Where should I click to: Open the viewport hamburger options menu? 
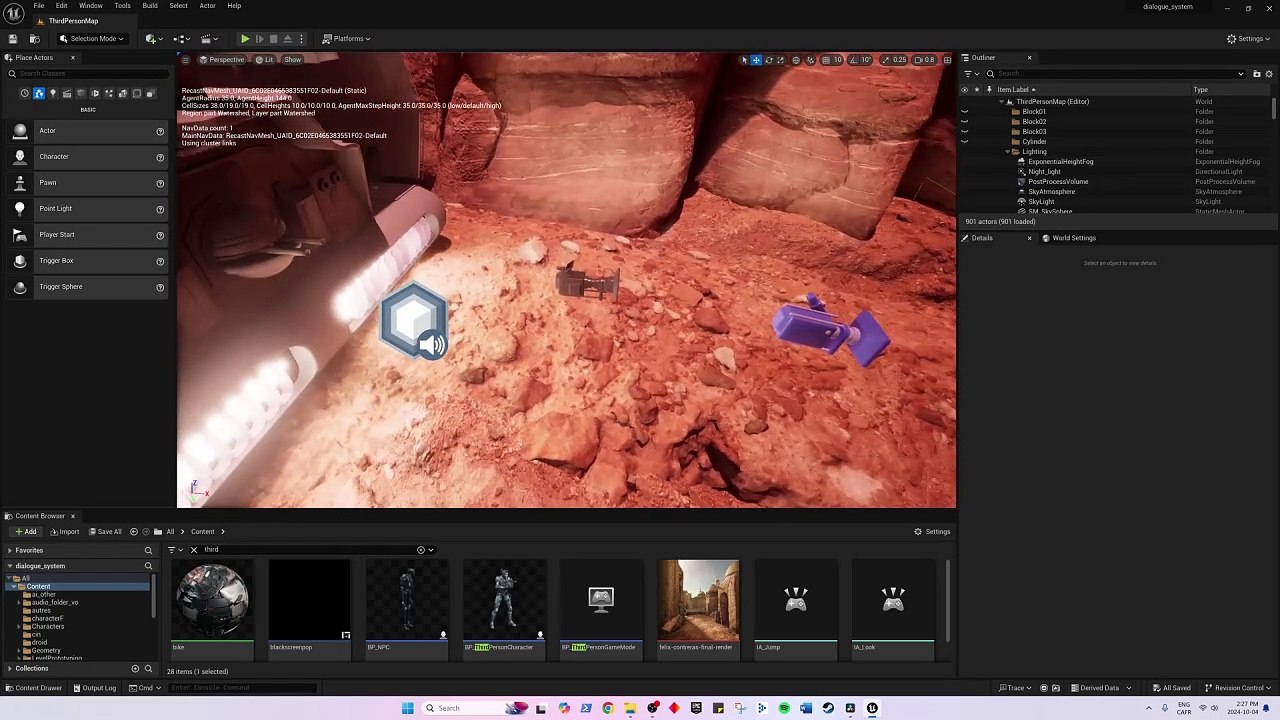point(185,60)
